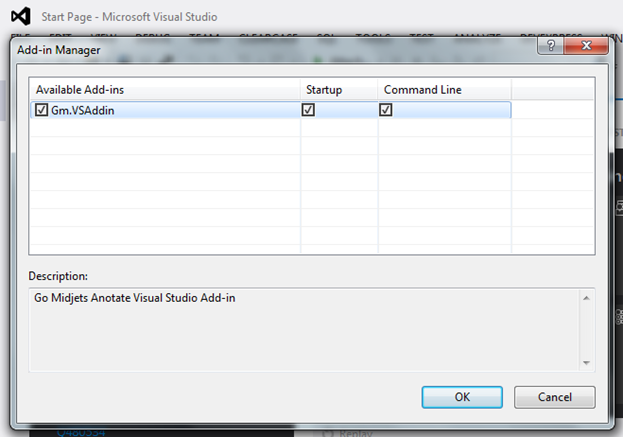Screen dimensions: 623x437
Task: Select the Gm.VSAddin row
Action: (x=150, y=110)
